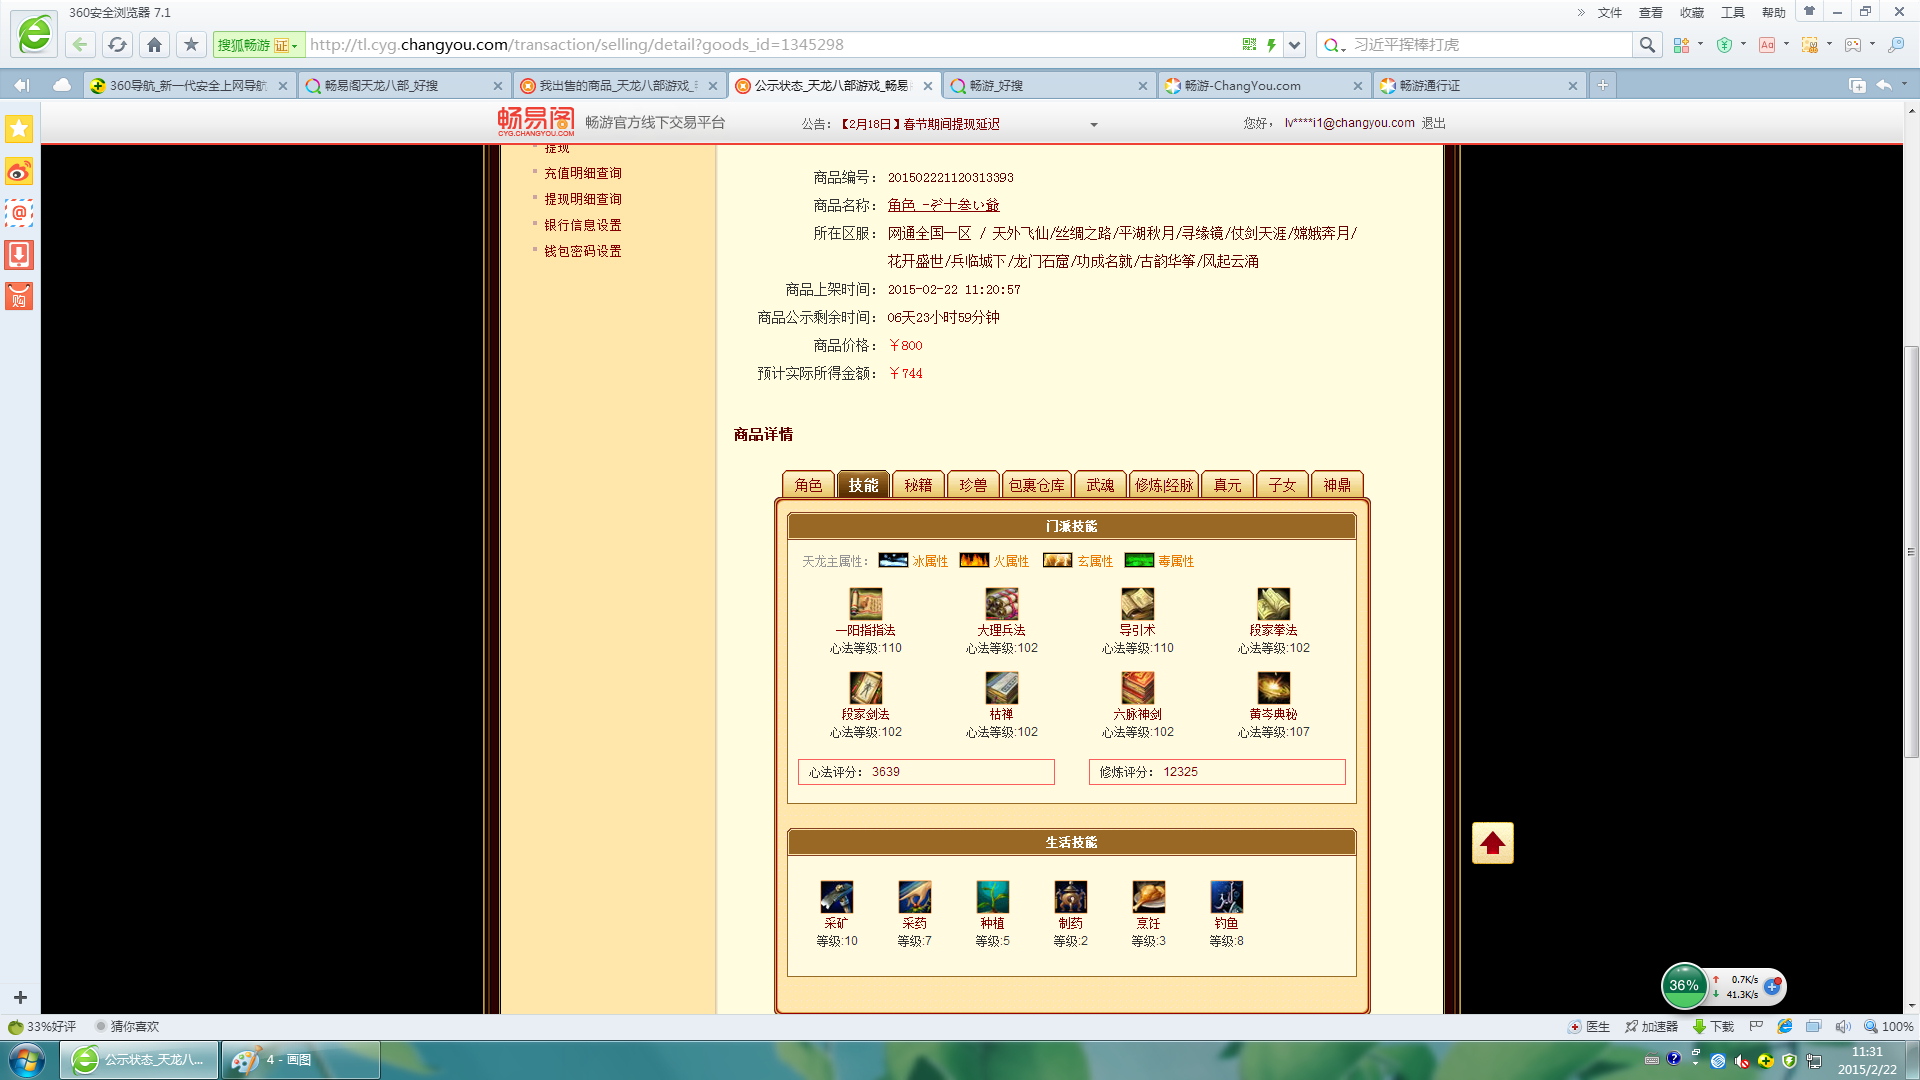The width and height of the screenshot is (1920, 1080).
Task: Click the 退出 logout link
Action: [x=1433, y=123]
